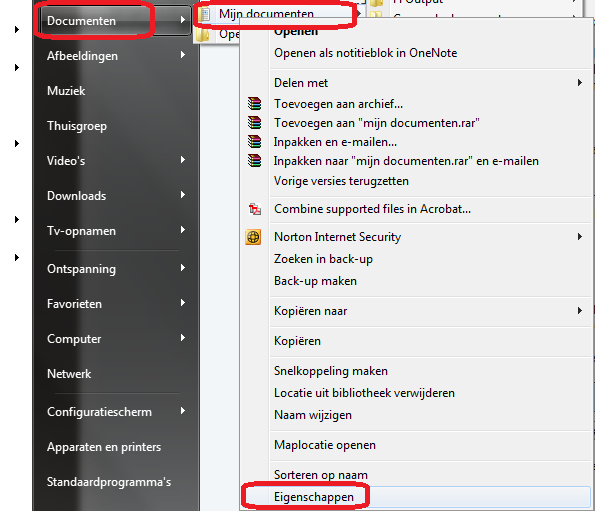The height and width of the screenshot is (511, 595).
Task: Click WinRAR icon next to Inpakken en e-mailen
Action: [254, 142]
